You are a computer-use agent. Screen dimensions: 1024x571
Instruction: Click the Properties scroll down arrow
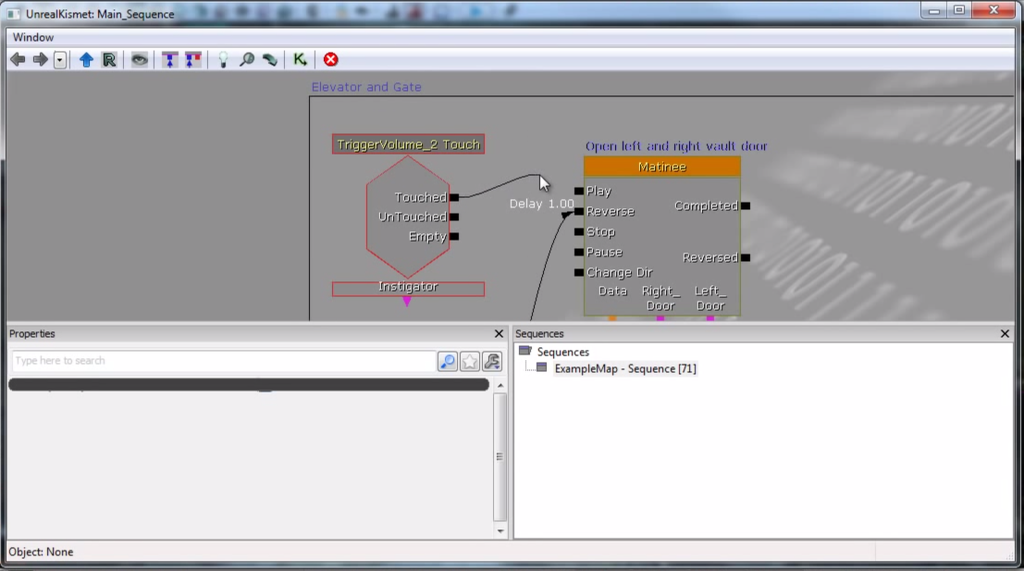coord(500,531)
